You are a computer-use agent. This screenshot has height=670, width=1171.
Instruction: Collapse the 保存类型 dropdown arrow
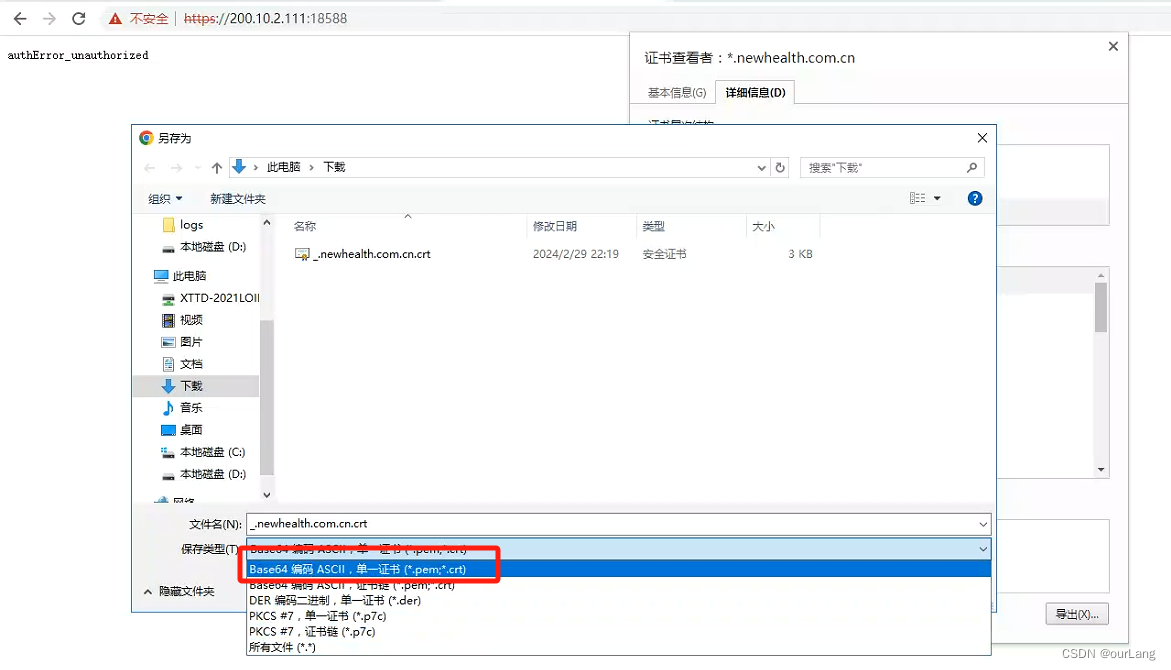coord(983,549)
